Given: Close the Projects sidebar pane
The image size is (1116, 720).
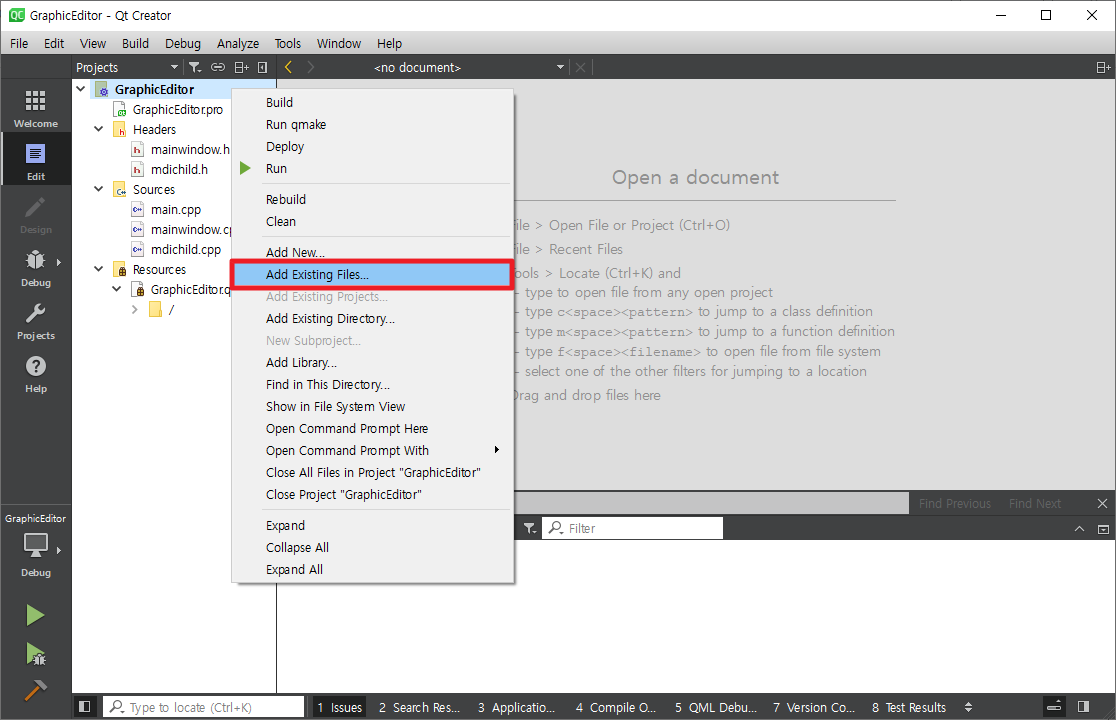Looking at the screenshot, I should click(x=263, y=67).
